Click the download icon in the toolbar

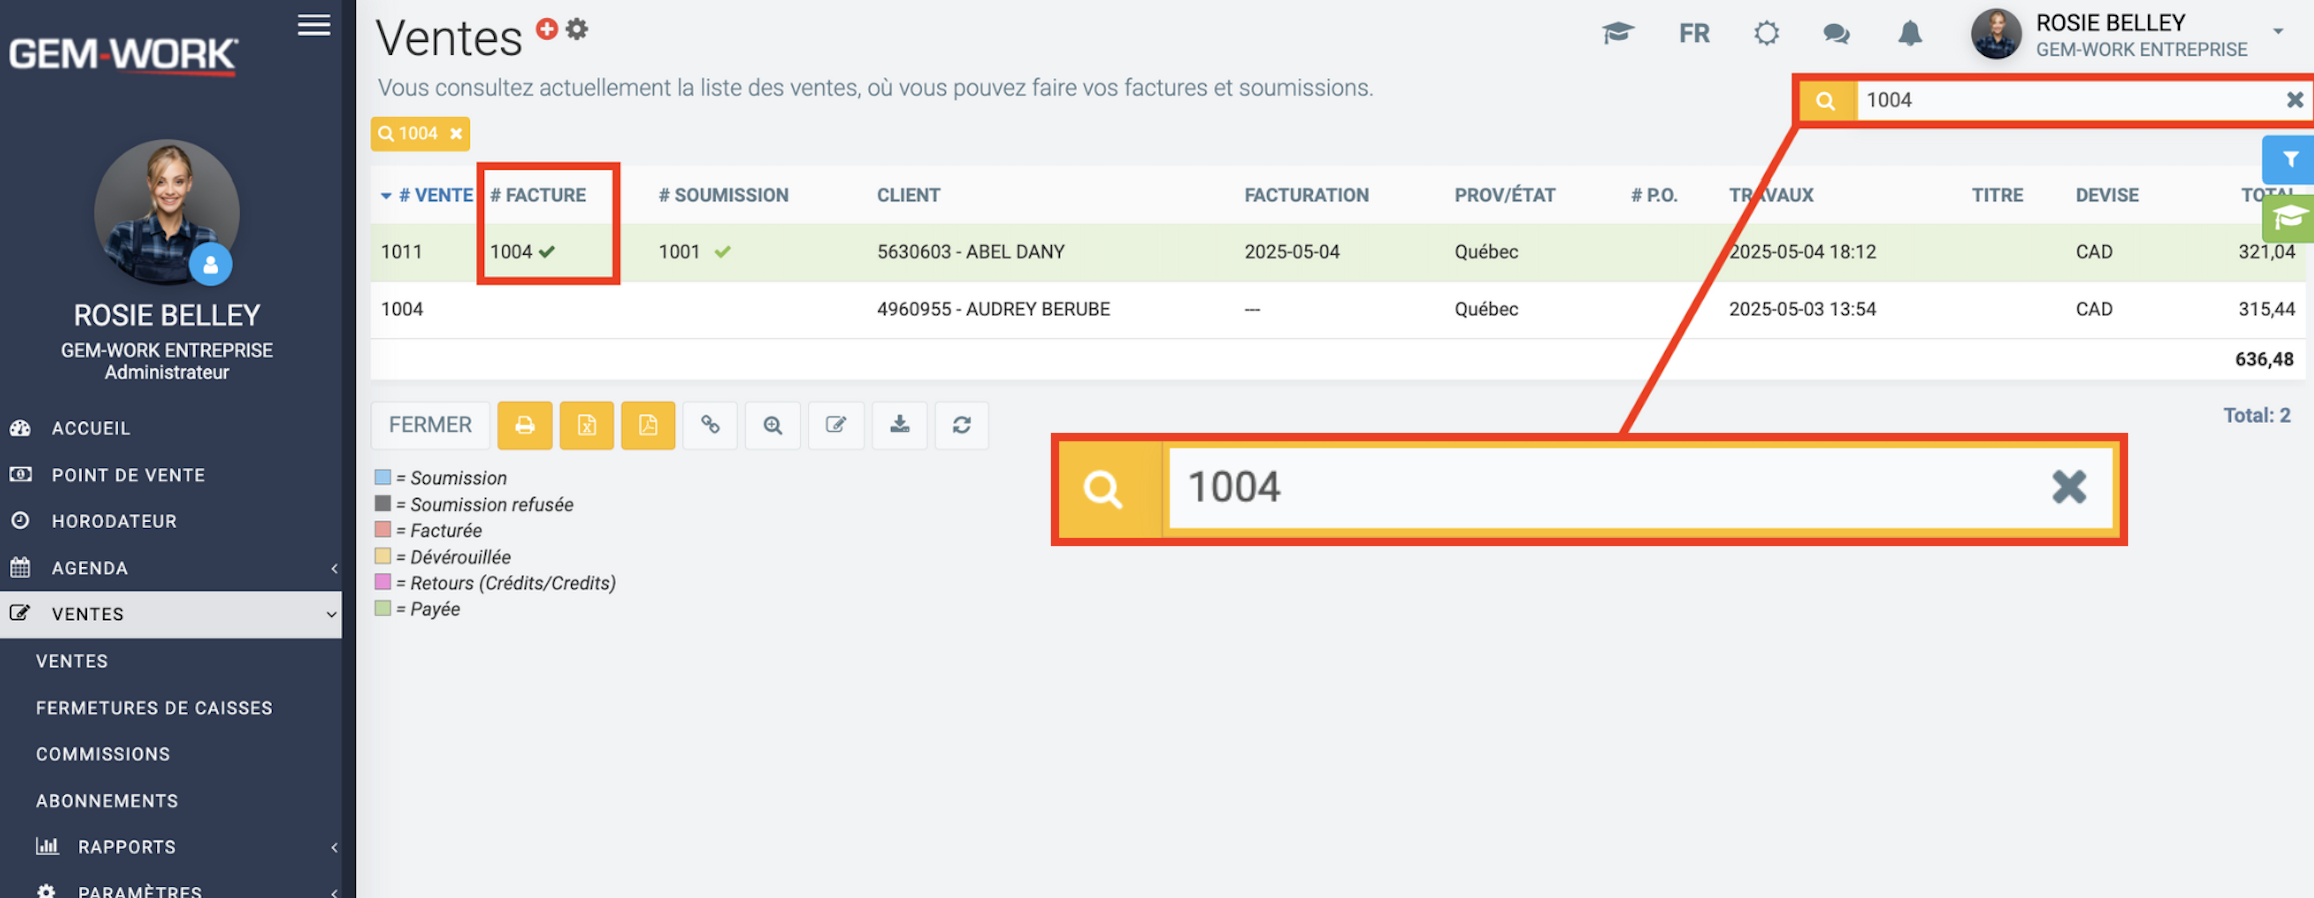click(899, 425)
